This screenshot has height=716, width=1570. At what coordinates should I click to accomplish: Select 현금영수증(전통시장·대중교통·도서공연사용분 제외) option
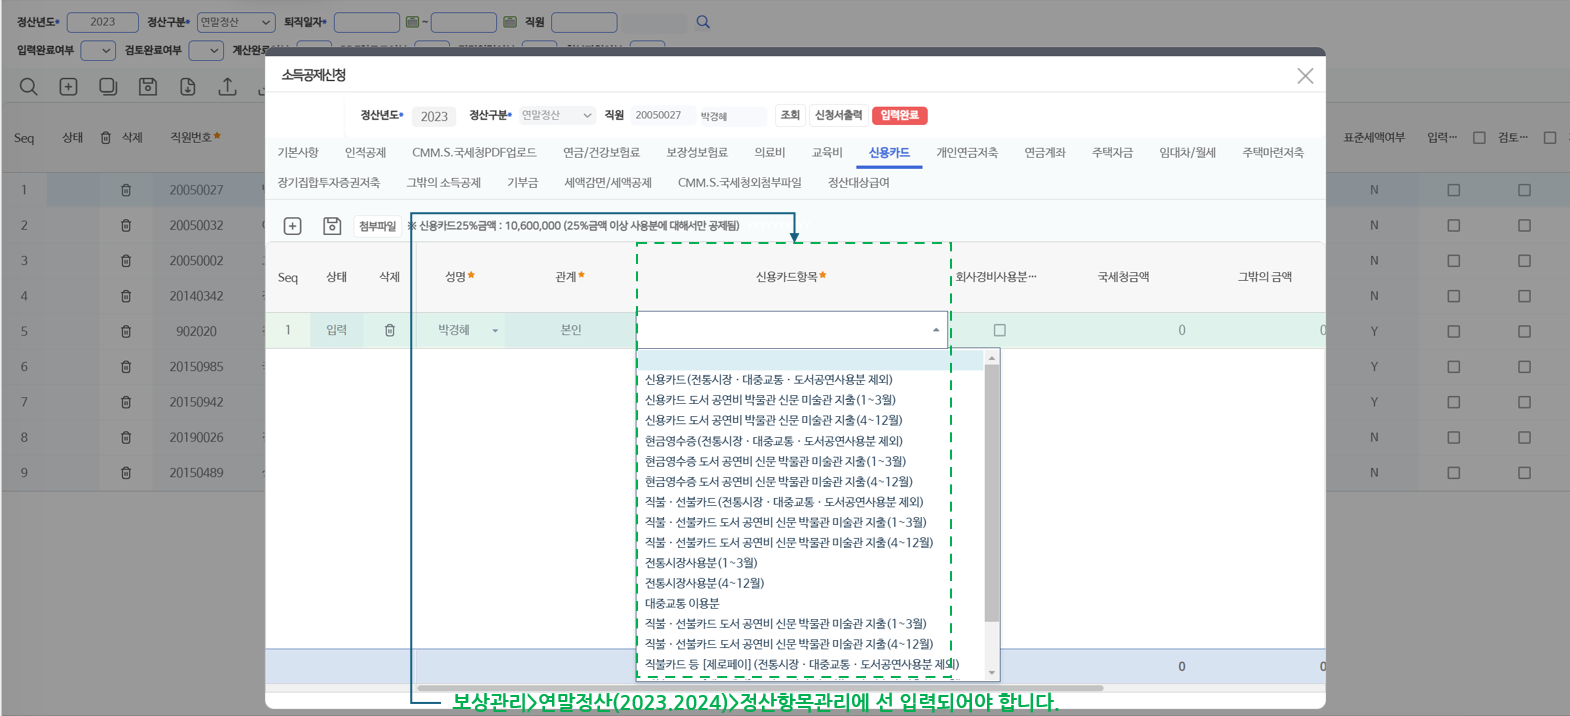(773, 440)
